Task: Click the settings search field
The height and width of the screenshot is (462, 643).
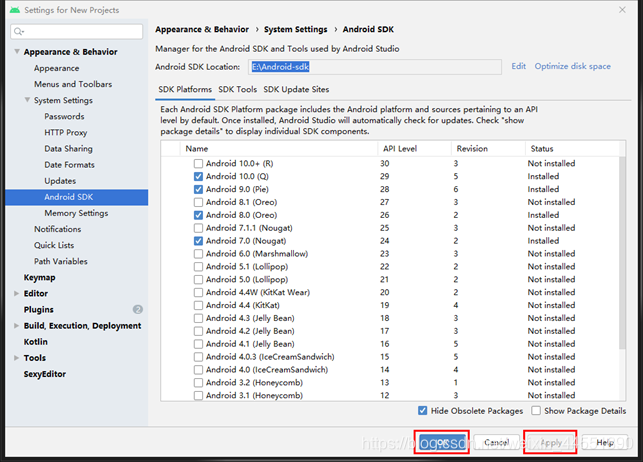Action: pyautogui.click(x=77, y=32)
